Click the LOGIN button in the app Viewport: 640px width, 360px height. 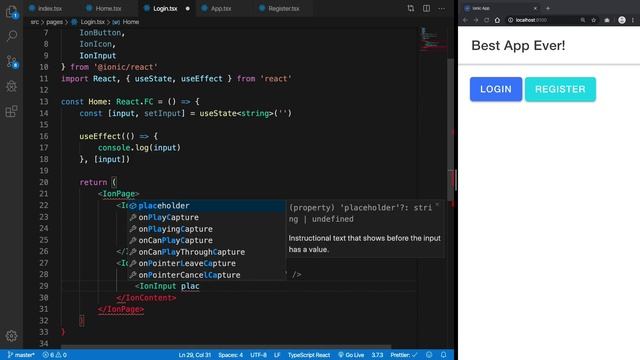[x=496, y=89]
